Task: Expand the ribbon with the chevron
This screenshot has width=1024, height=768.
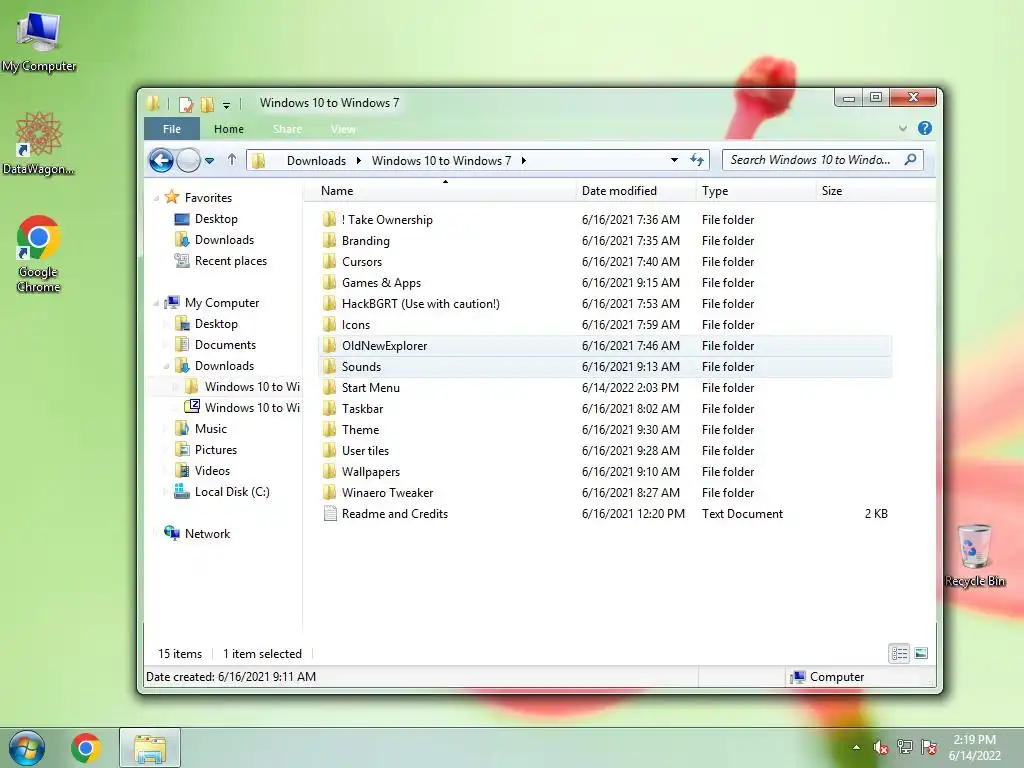Action: [903, 129]
